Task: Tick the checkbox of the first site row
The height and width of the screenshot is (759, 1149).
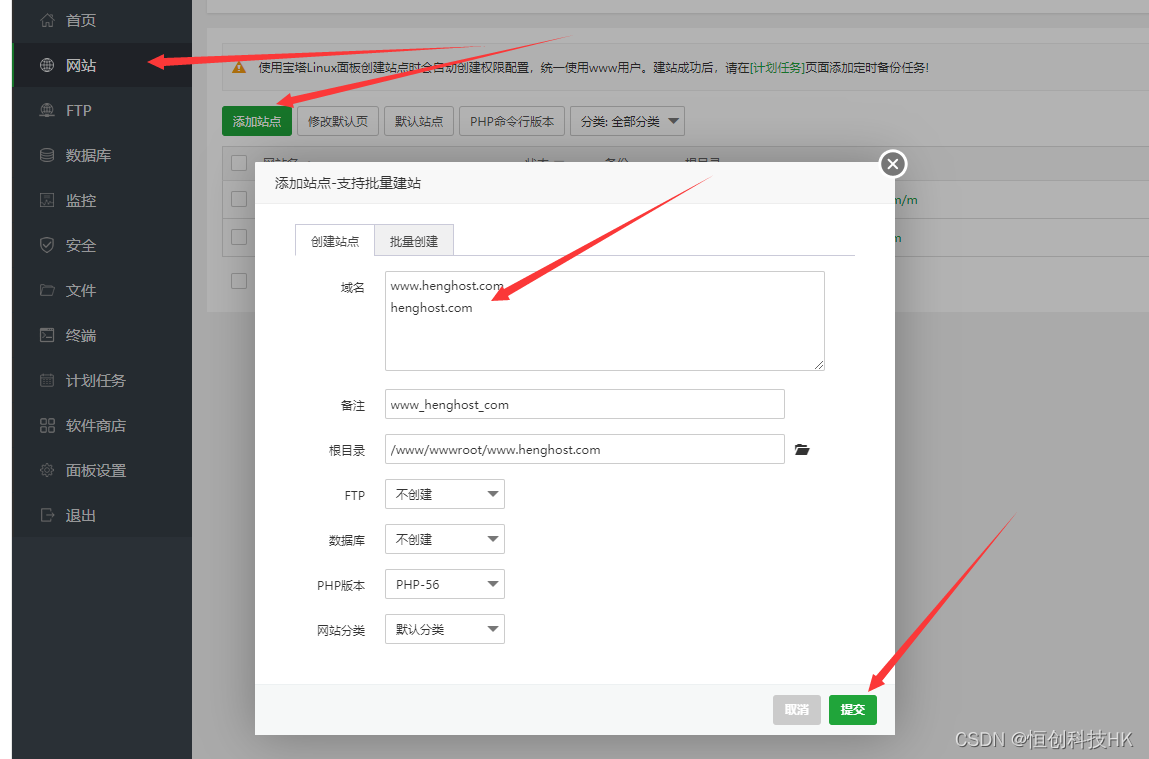Action: 238,198
